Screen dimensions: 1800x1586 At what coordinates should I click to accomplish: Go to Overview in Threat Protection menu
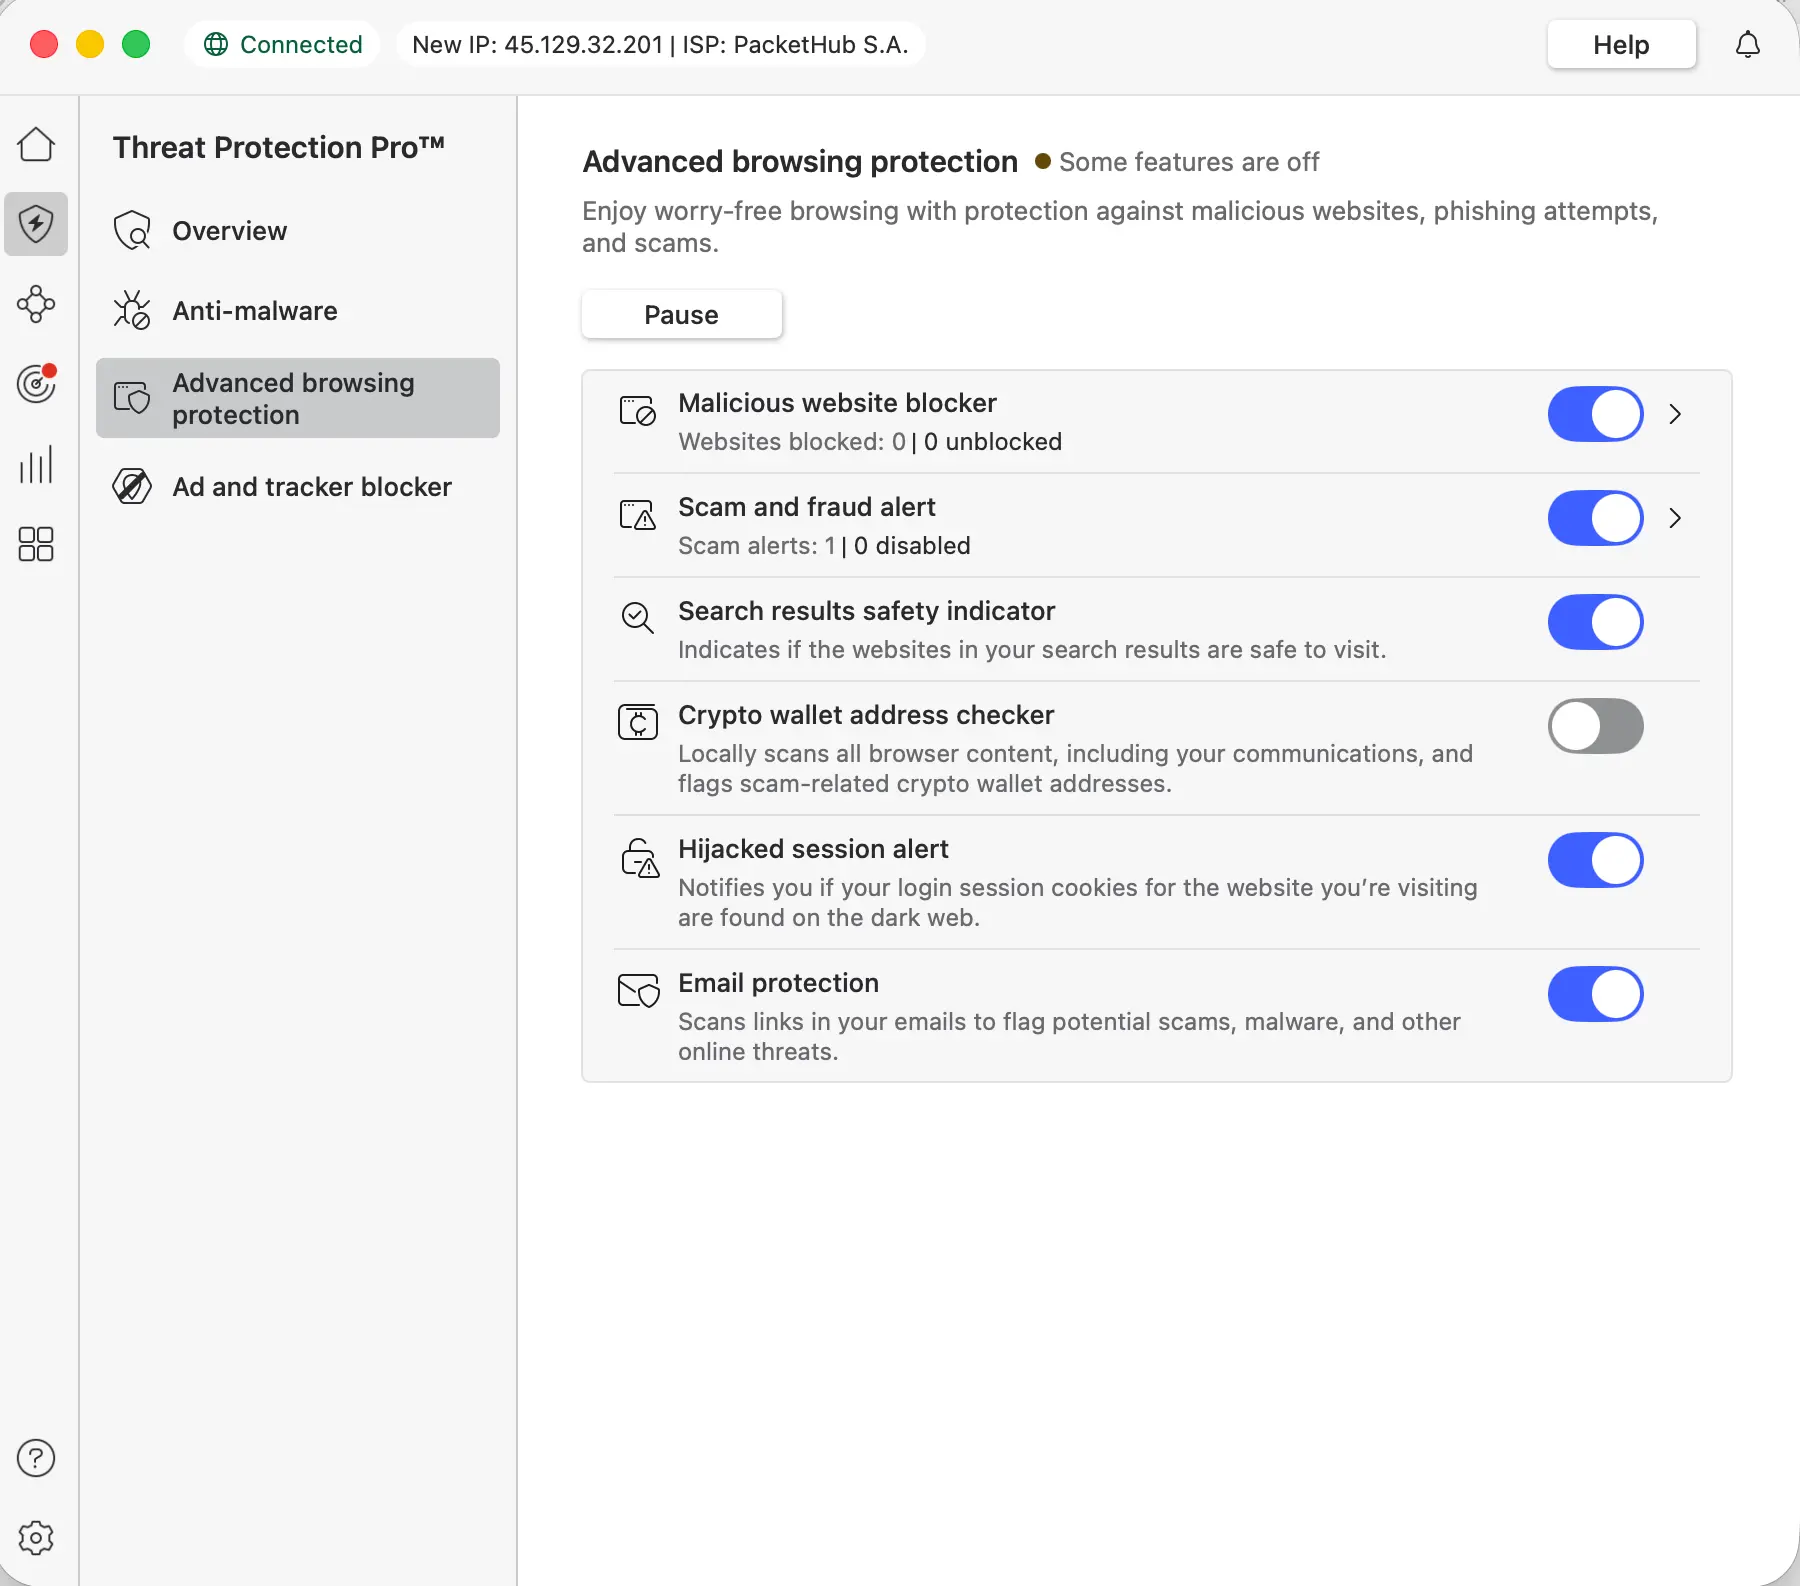pos(229,231)
